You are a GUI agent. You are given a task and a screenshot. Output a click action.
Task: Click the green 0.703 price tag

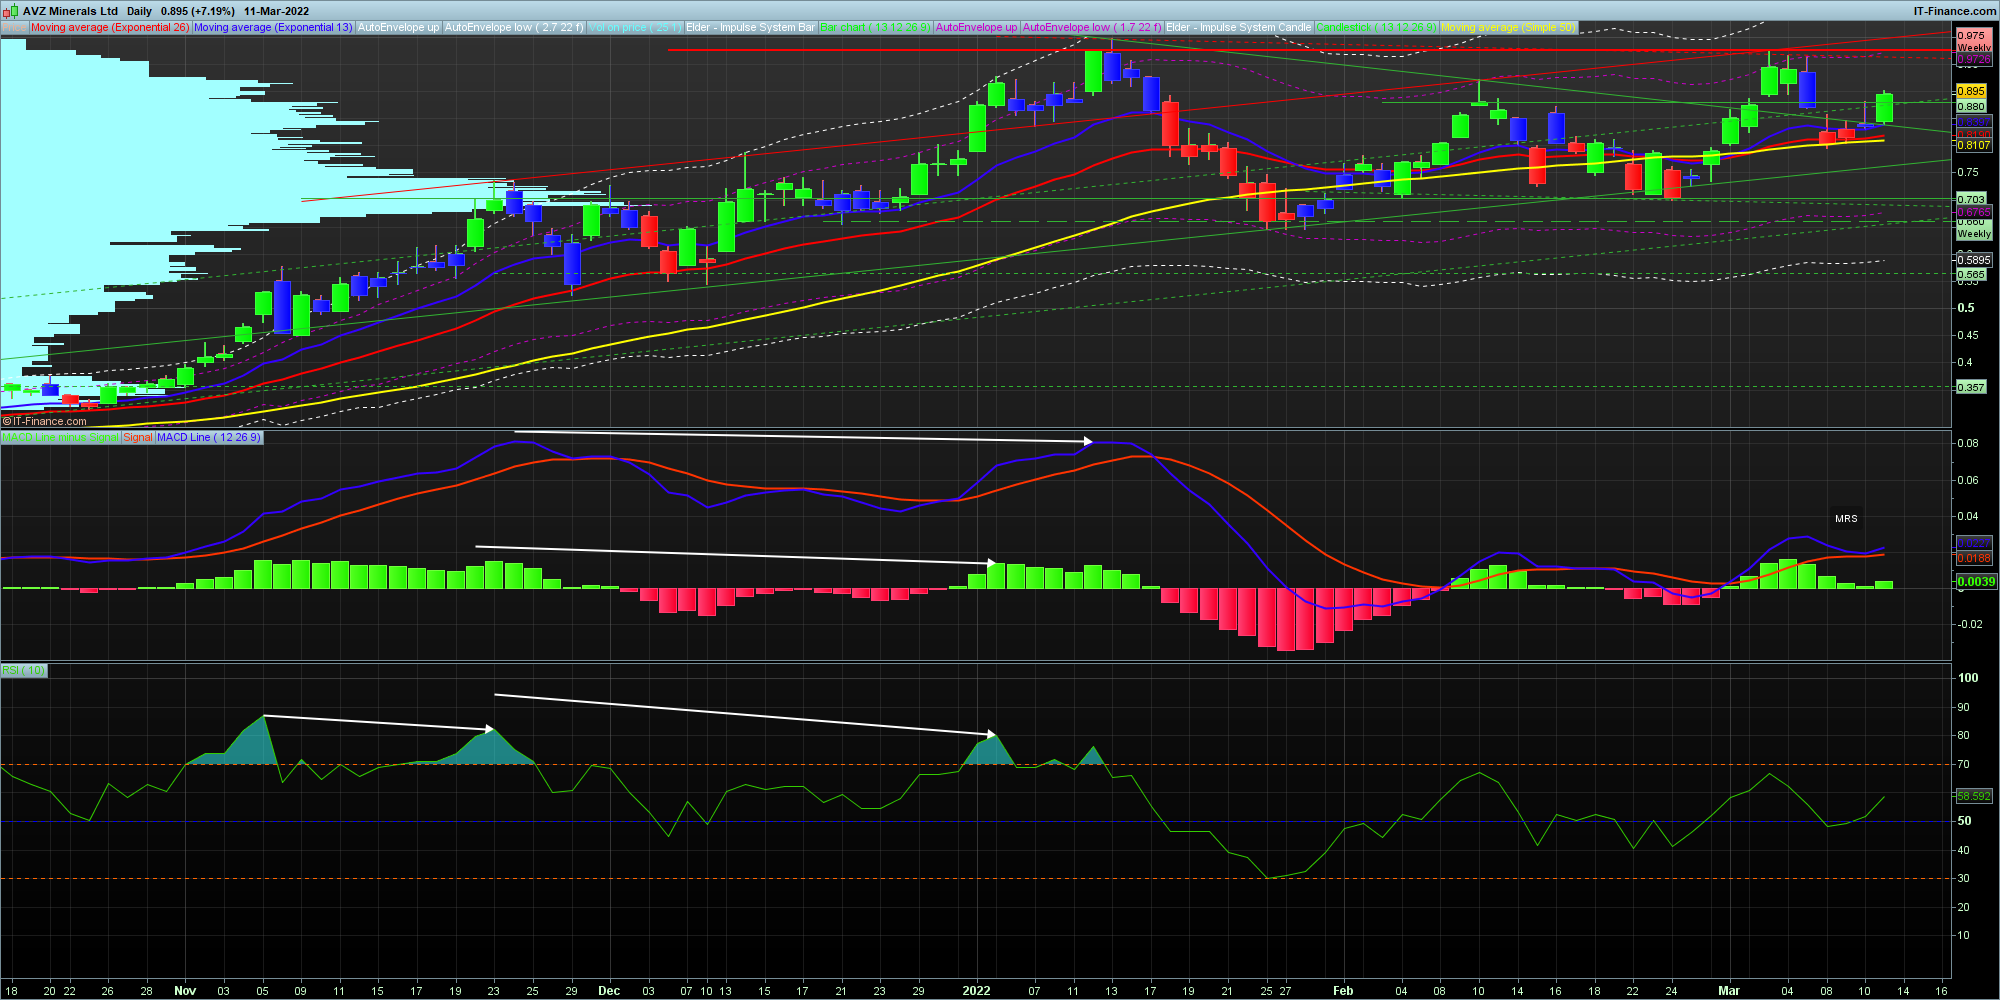pos(1971,199)
